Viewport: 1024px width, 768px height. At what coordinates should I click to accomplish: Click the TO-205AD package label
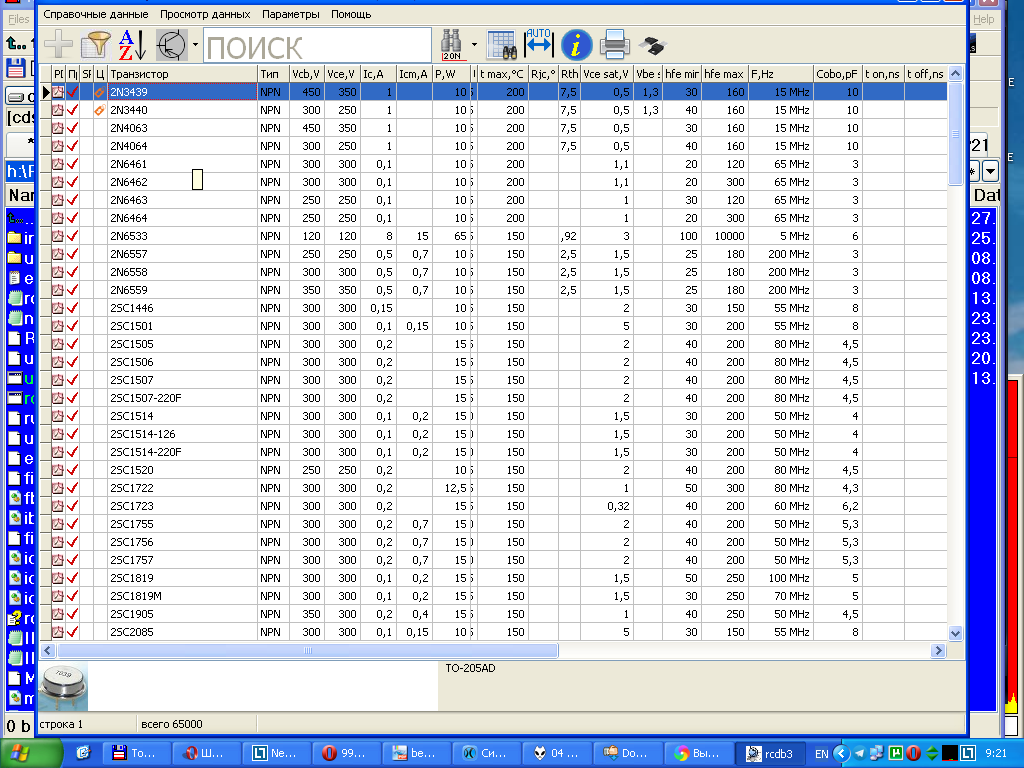pyautogui.click(x=470, y=668)
